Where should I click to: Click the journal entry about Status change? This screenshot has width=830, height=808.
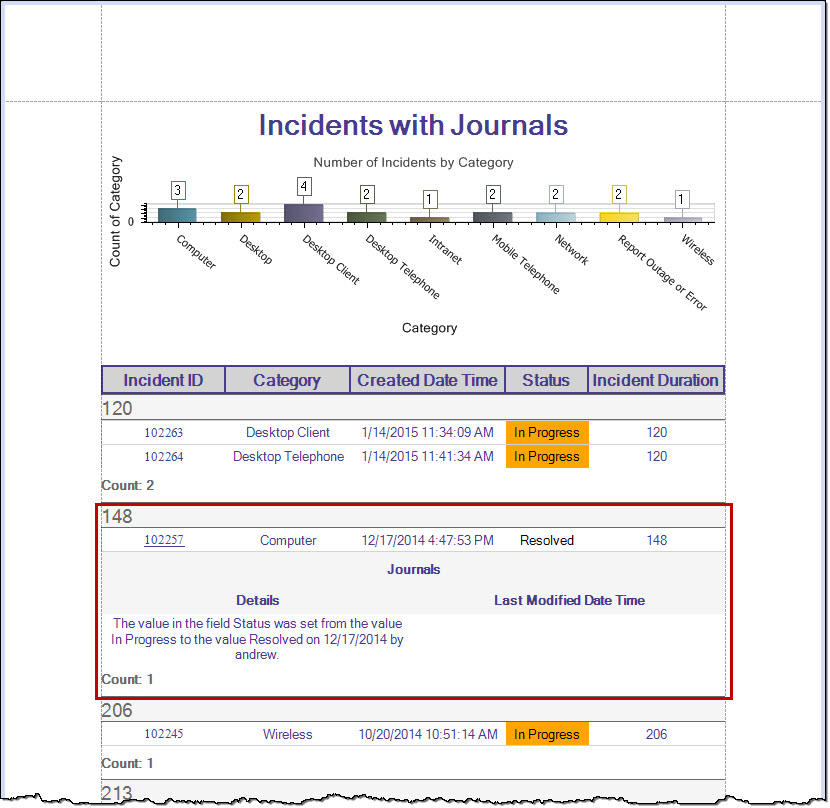(257, 639)
